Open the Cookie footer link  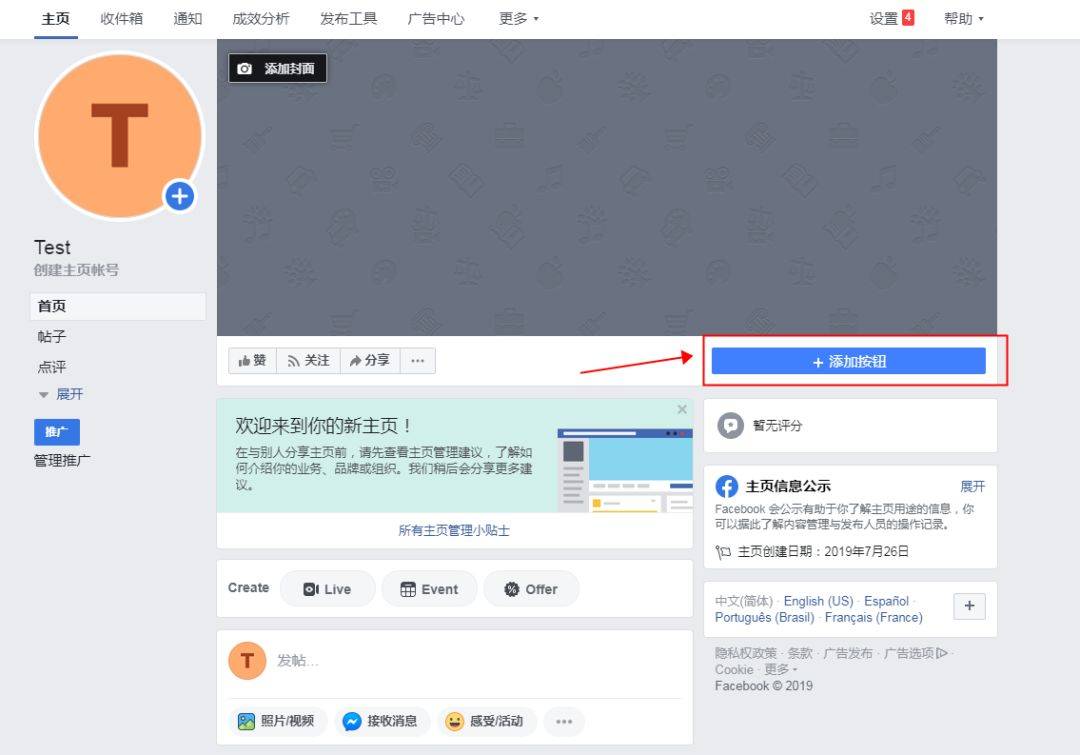pyautogui.click(x=734, y=670)
